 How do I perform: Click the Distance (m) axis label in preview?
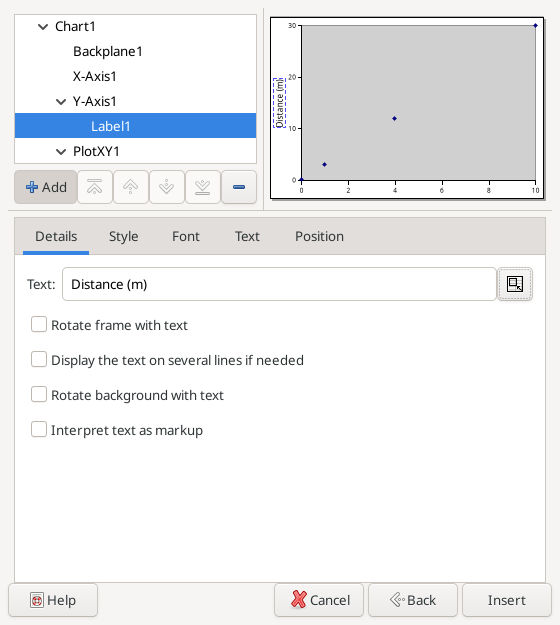[279, 103]
